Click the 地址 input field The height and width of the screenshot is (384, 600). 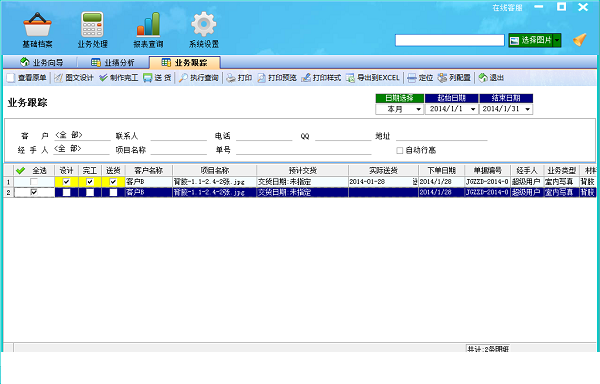click(x=442, y=136)
